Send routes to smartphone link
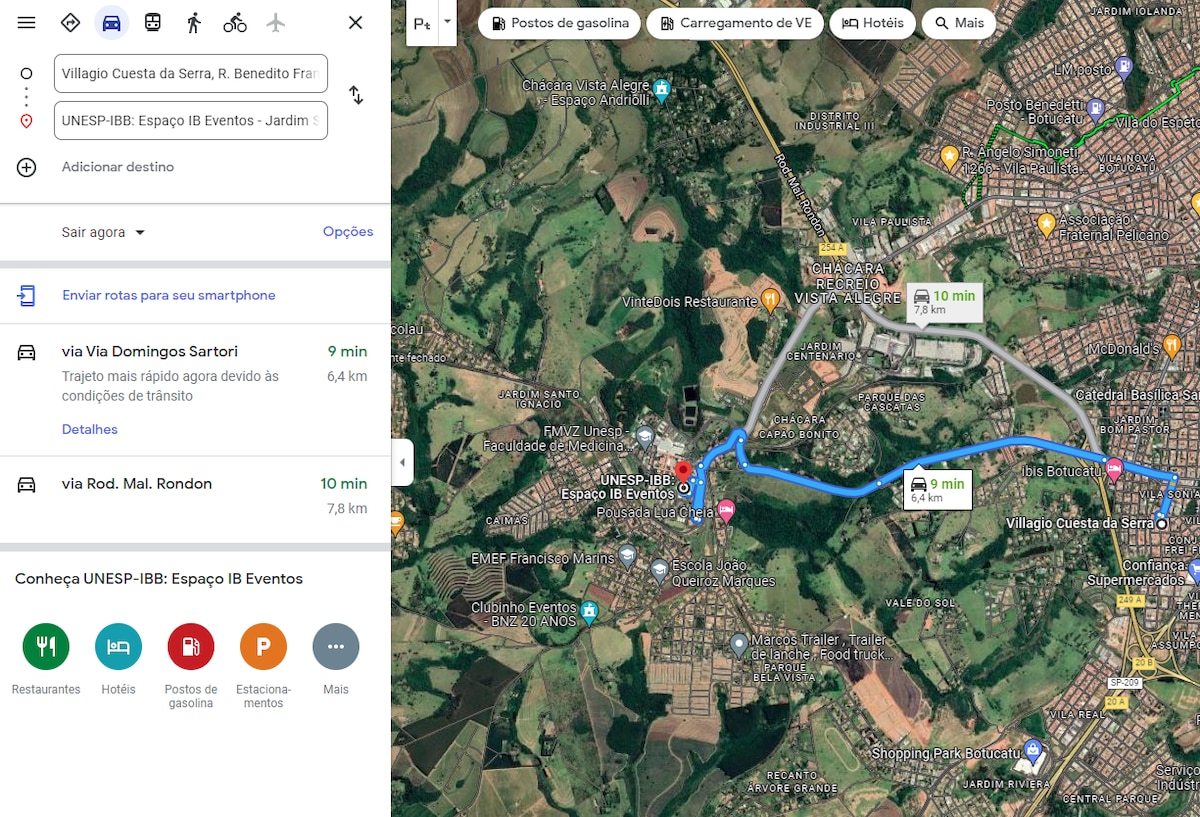 coord(169,295)
